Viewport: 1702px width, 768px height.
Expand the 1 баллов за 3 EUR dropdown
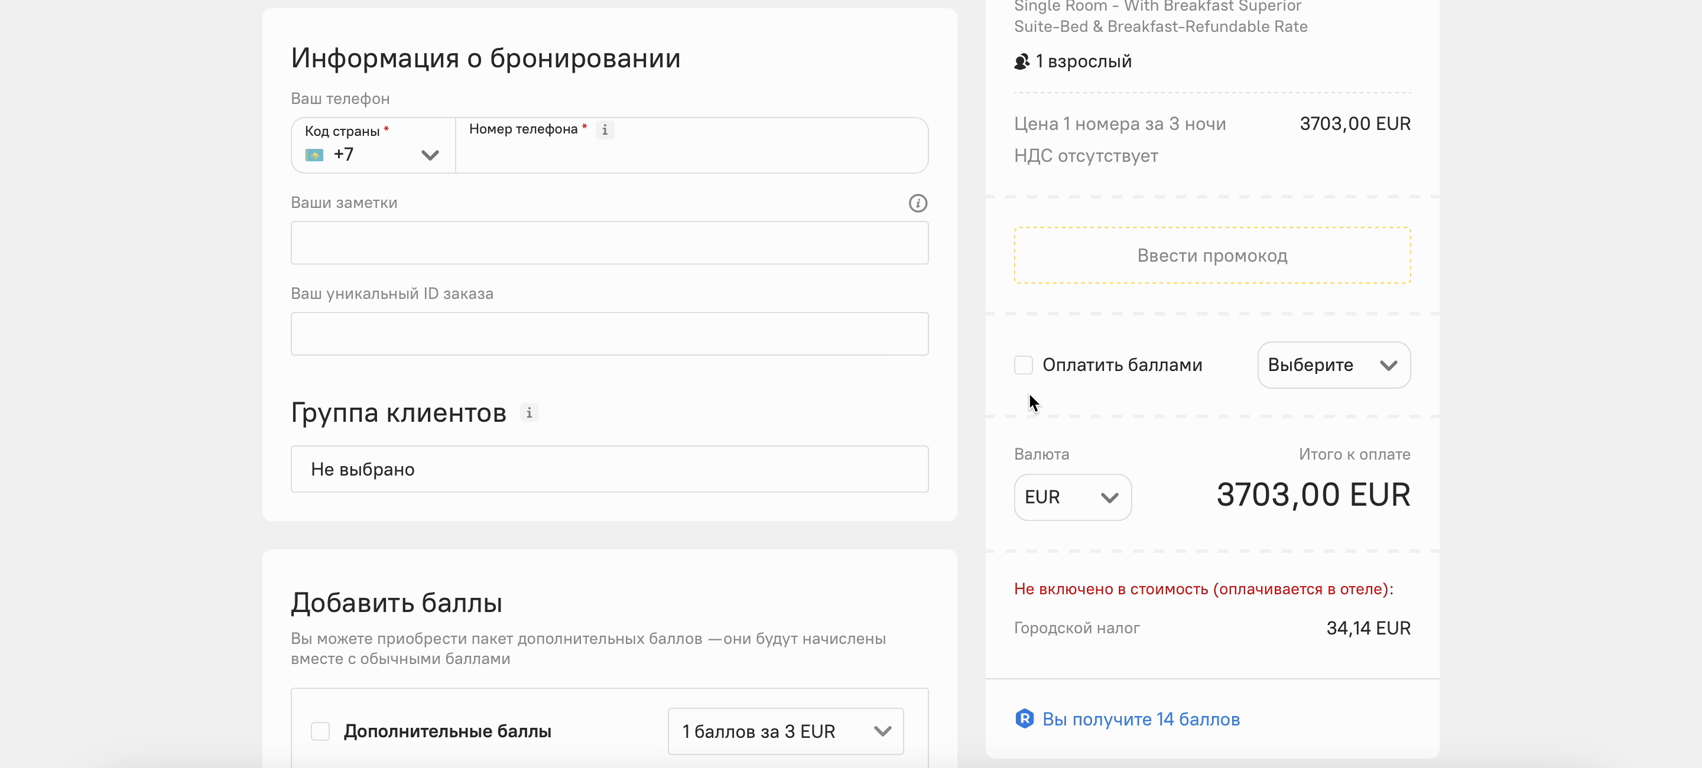click(785, 731)
